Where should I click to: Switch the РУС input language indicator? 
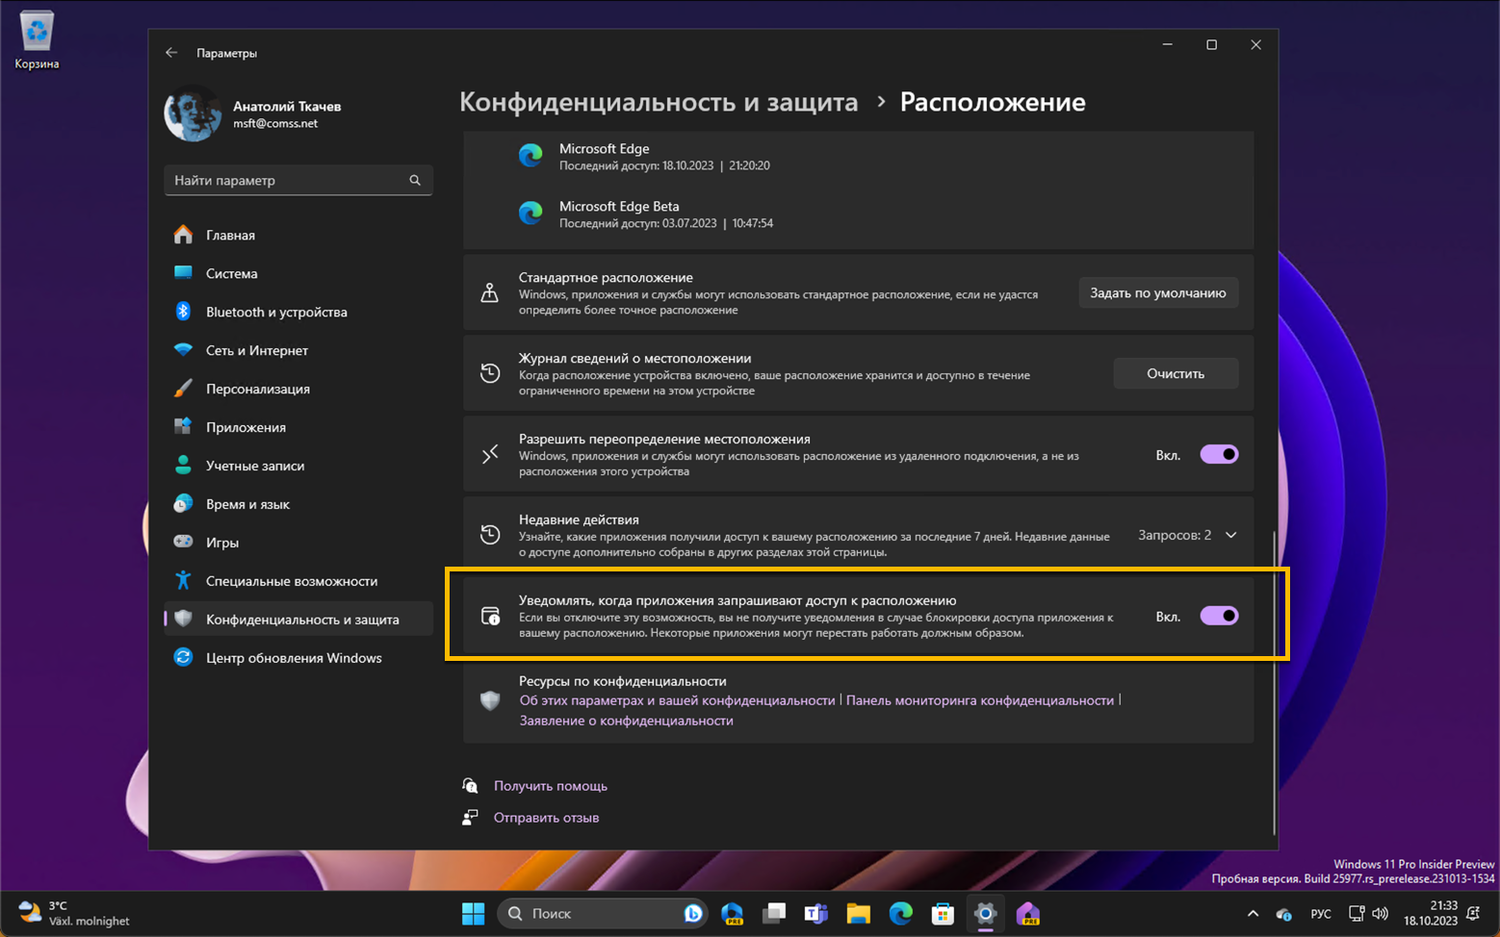(x=1321, y=914)
